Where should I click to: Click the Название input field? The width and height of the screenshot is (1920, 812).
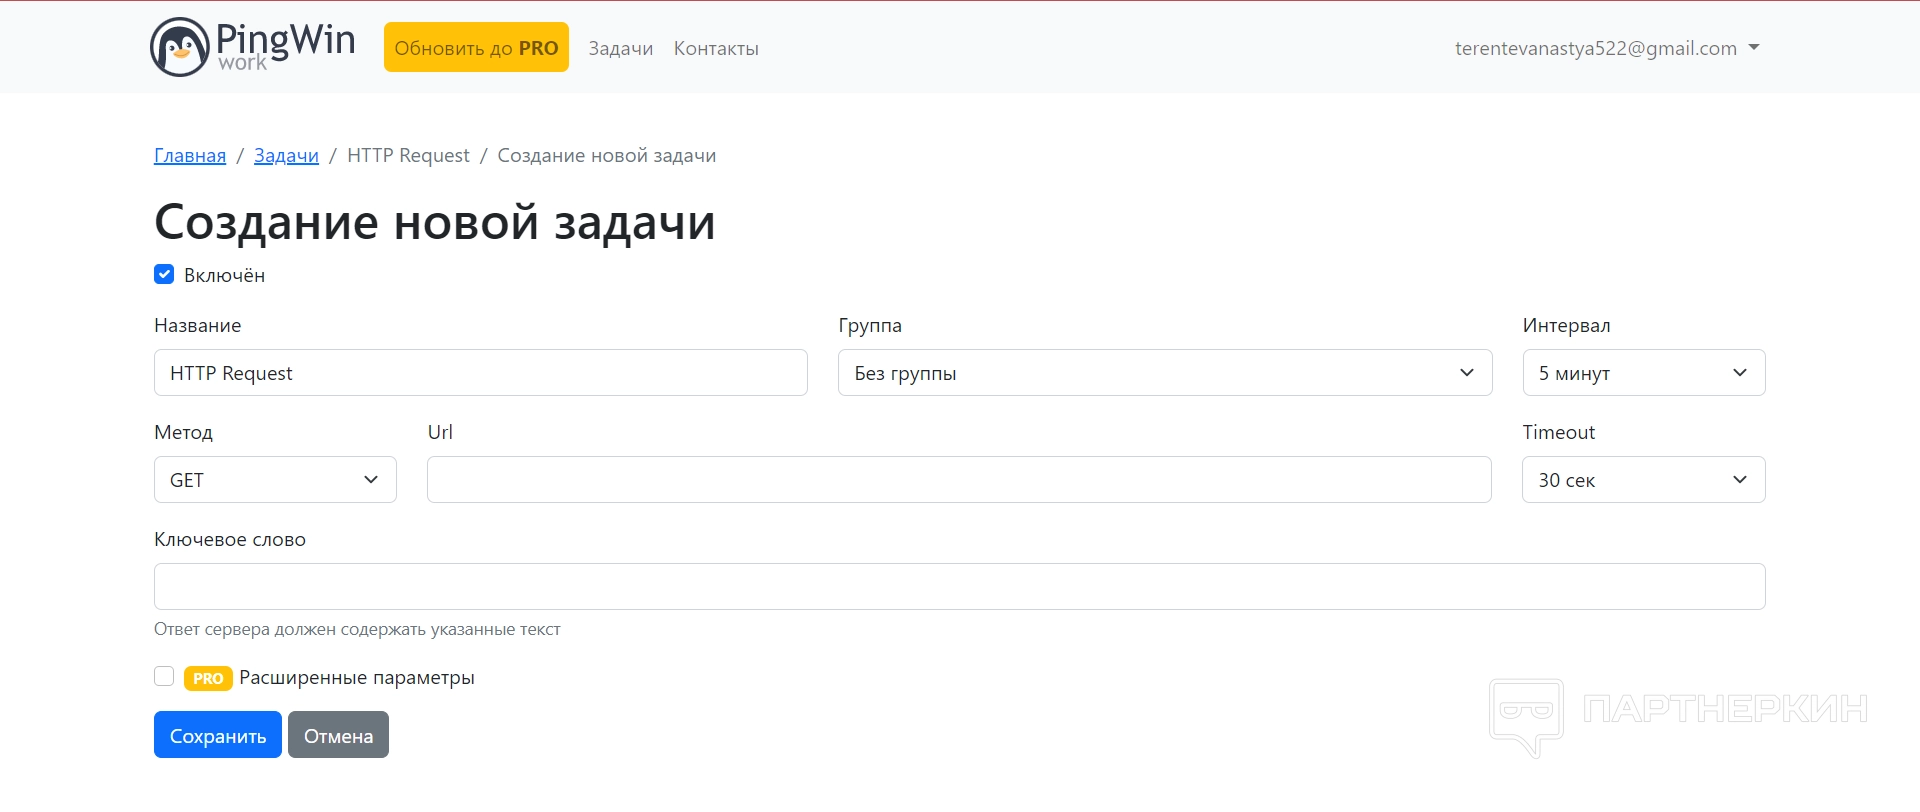(481, 373)
